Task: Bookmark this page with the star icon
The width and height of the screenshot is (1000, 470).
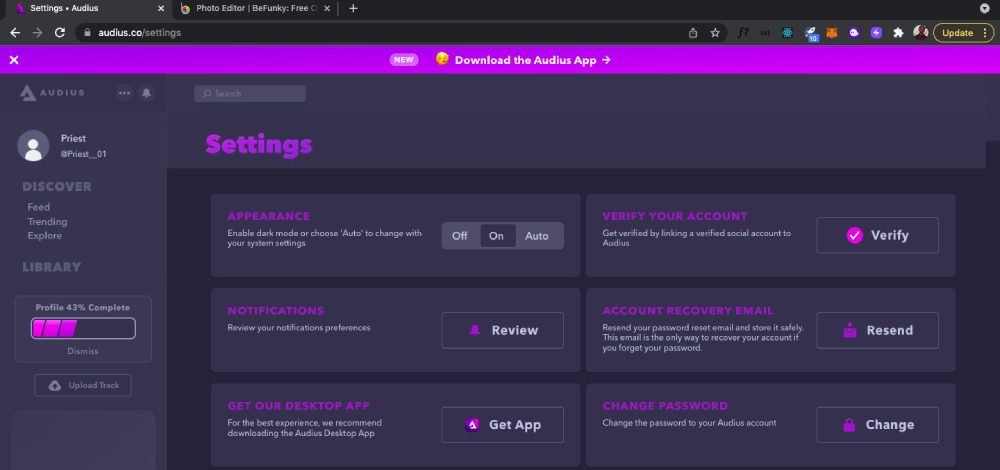Action: pos(715,32)
